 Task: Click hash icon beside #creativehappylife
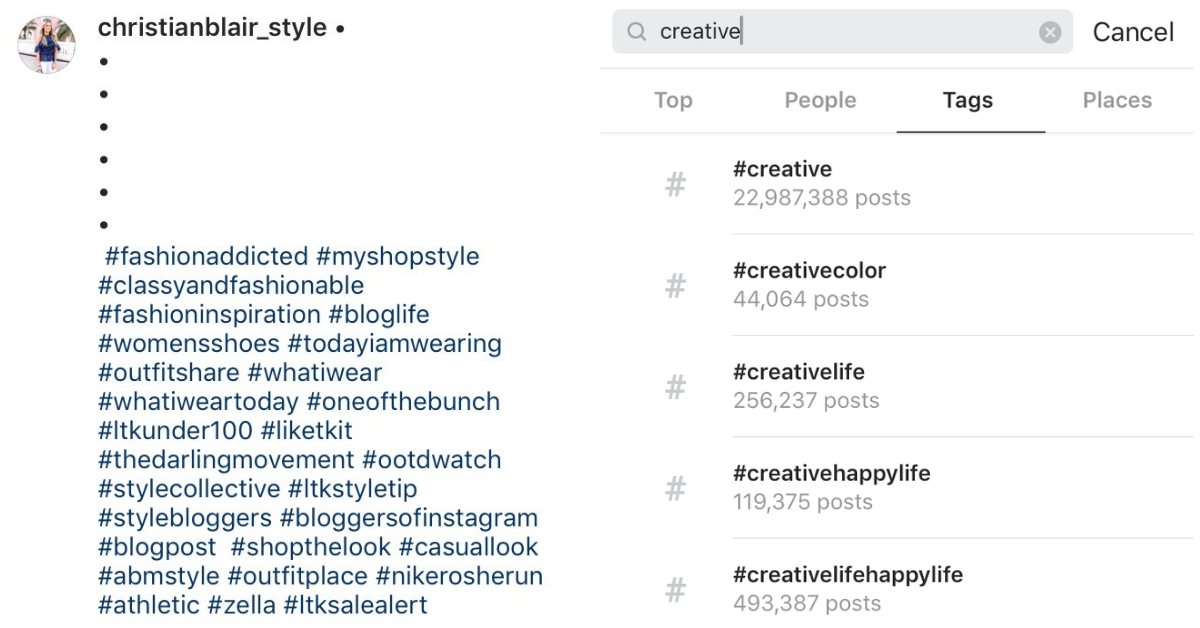pos(676,489)
